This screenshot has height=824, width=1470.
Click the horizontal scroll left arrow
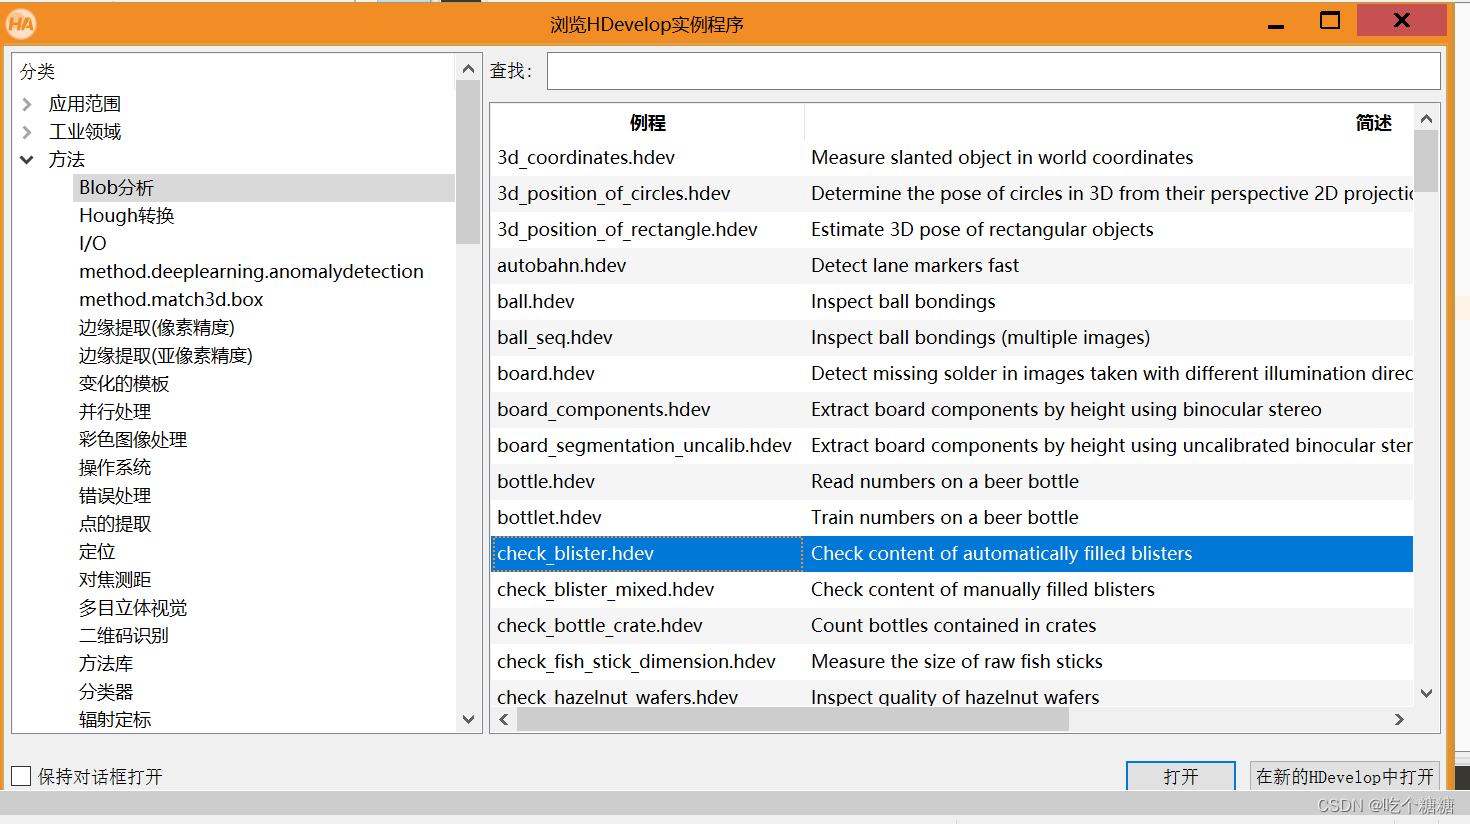[504, 719]
